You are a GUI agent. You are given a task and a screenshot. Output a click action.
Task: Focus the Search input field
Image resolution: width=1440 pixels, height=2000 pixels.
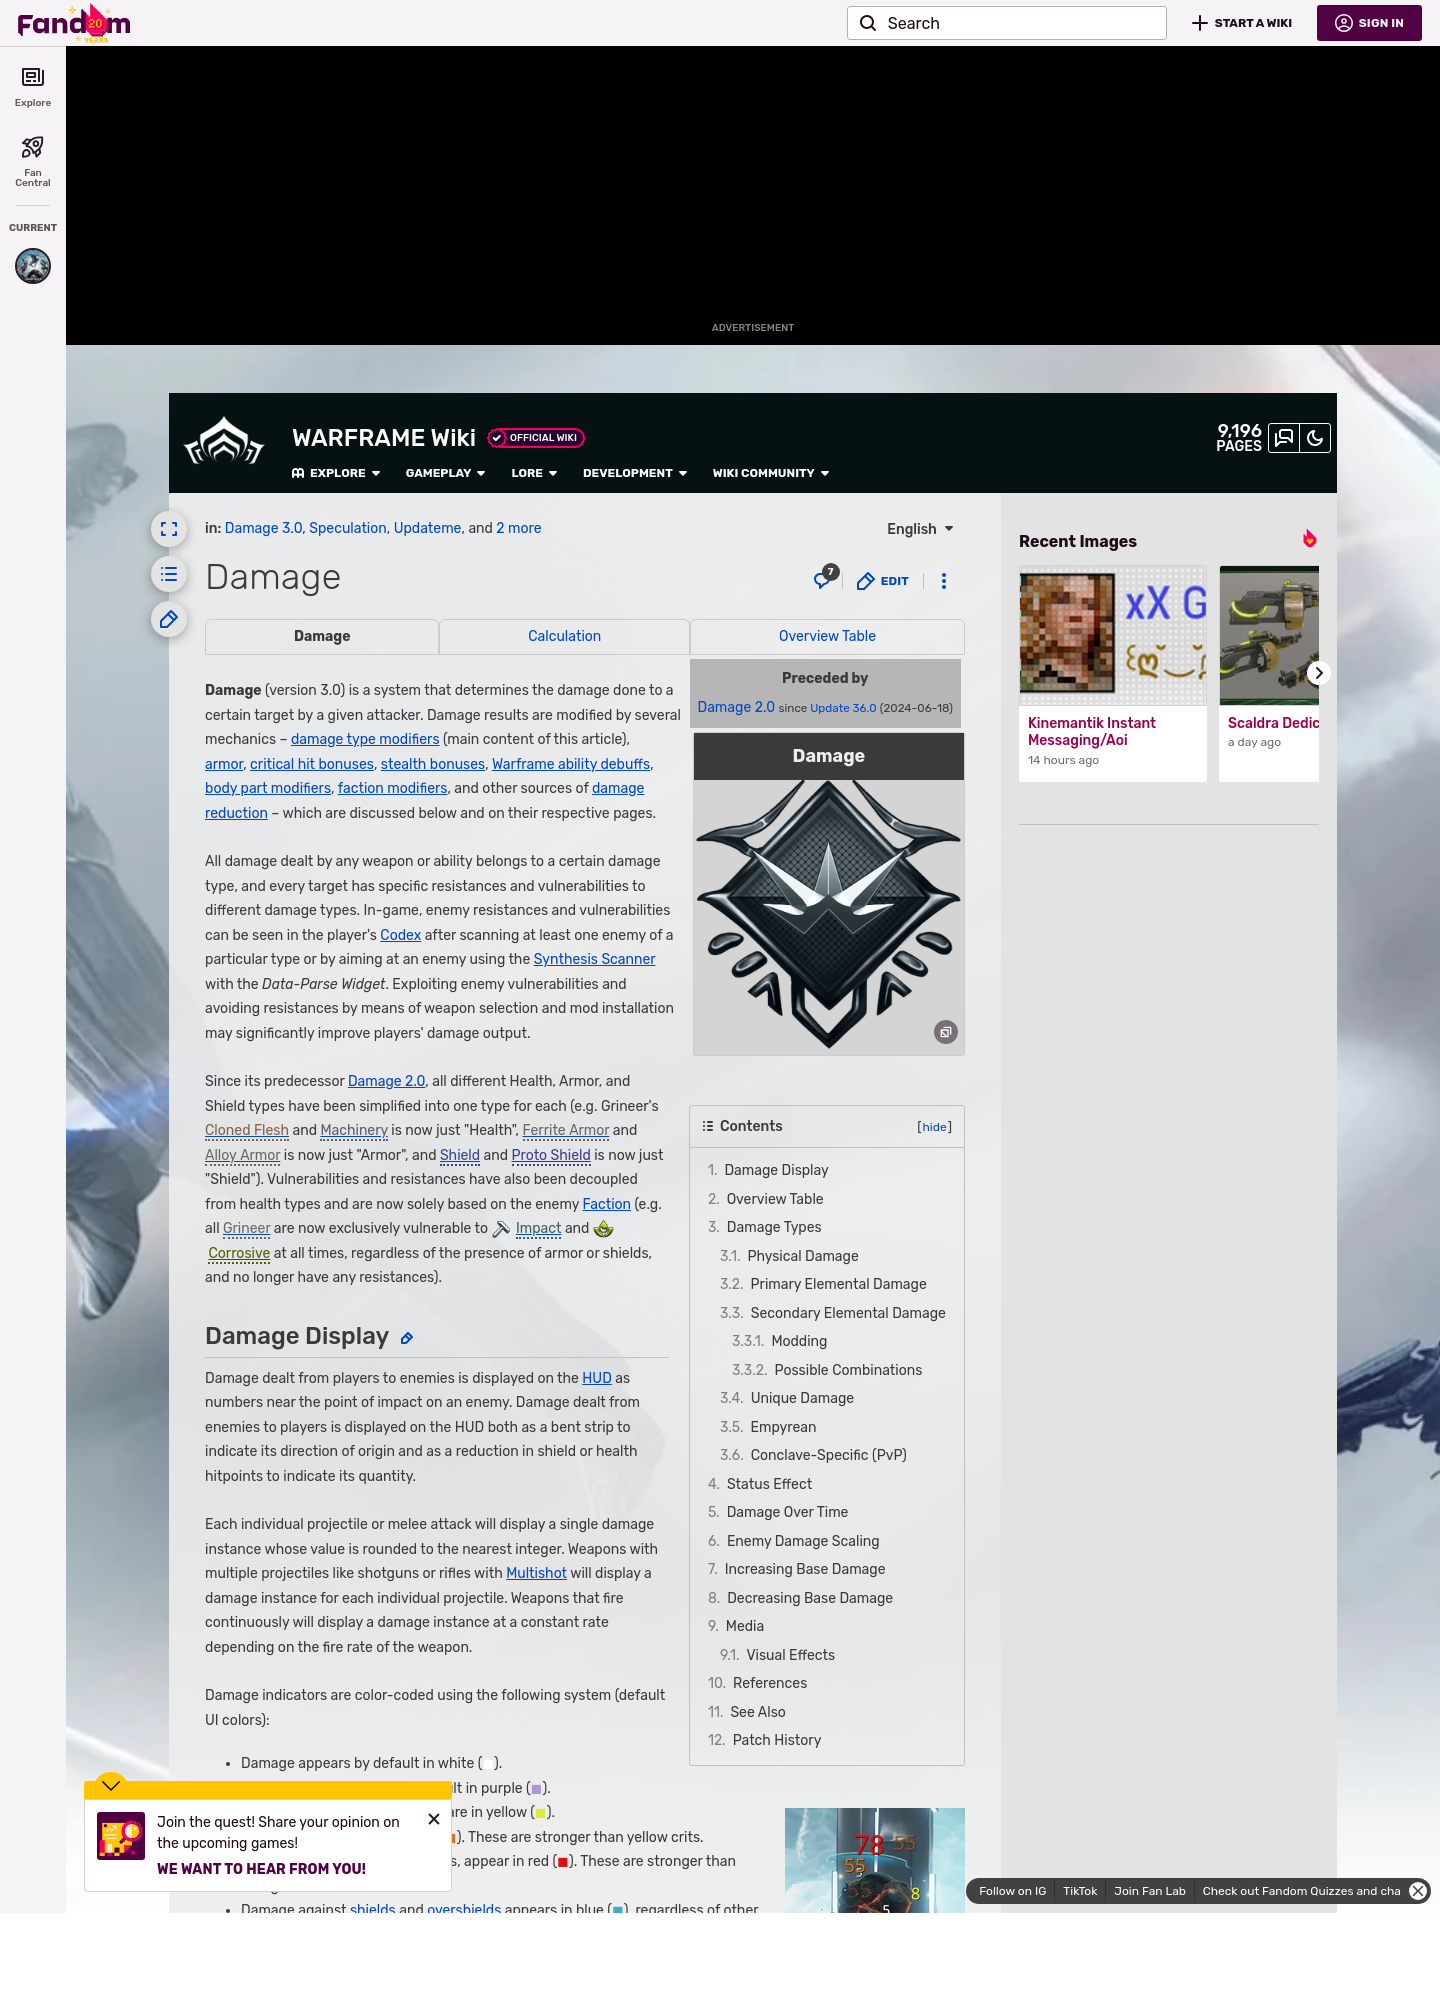coord(1007,23)
